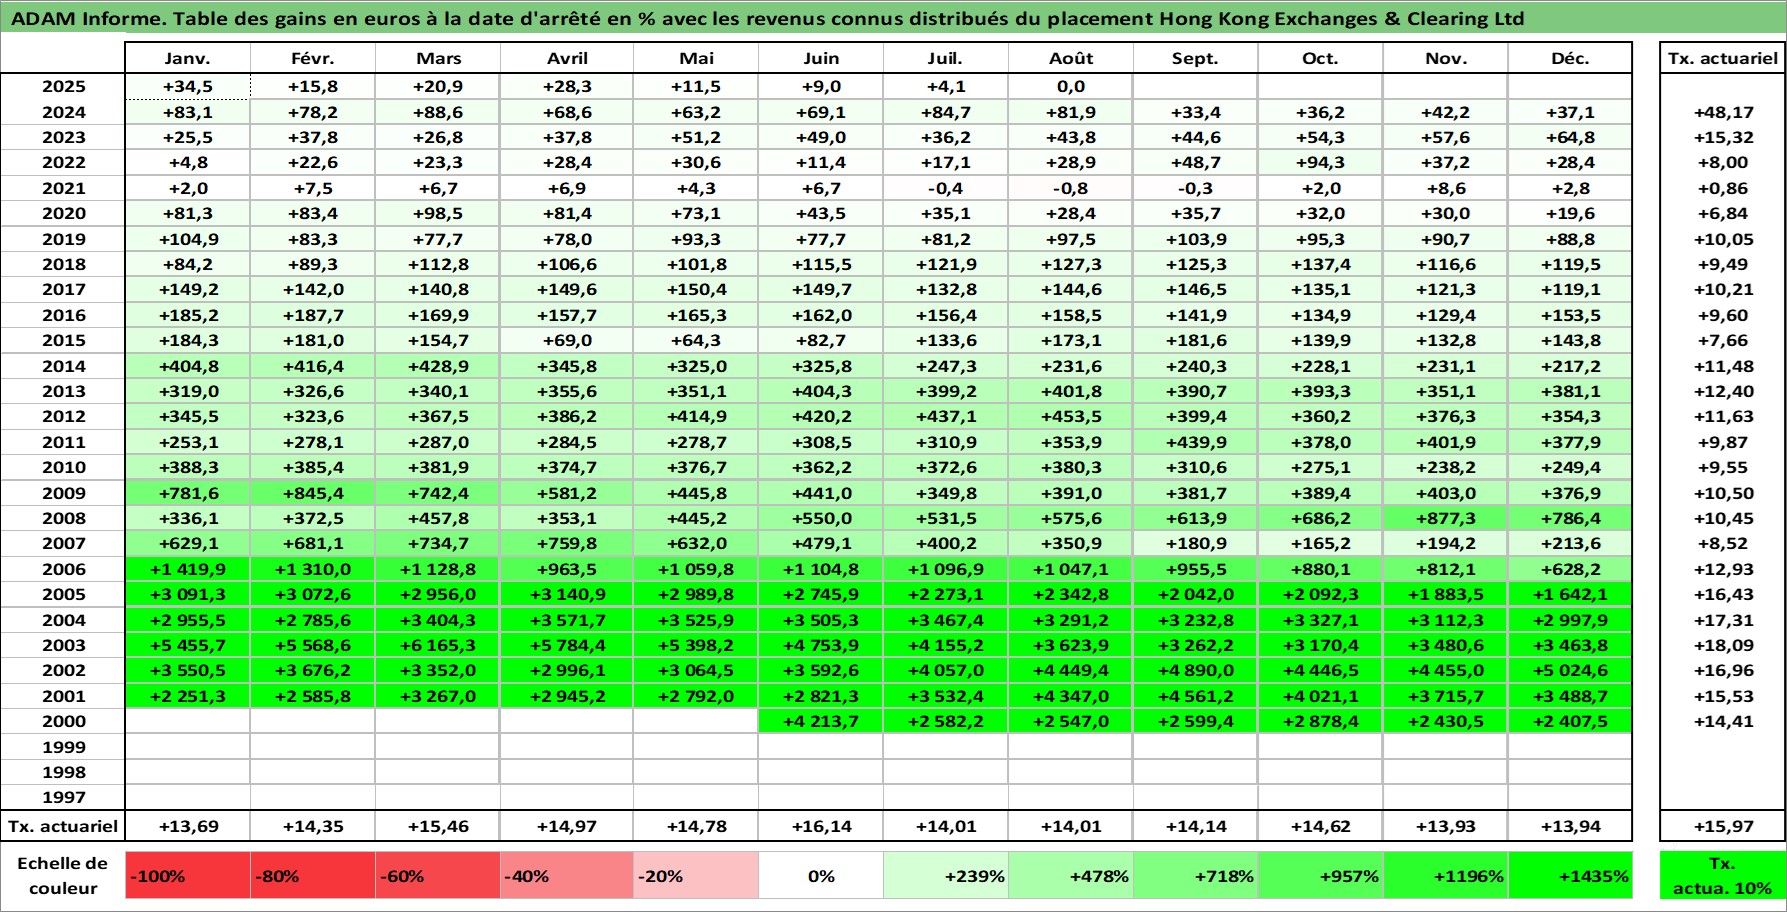This screenshot has width=1787, height=912.
Task: Select the +4 213,7 cell for Juin 2000
Action: coord(821,721)
